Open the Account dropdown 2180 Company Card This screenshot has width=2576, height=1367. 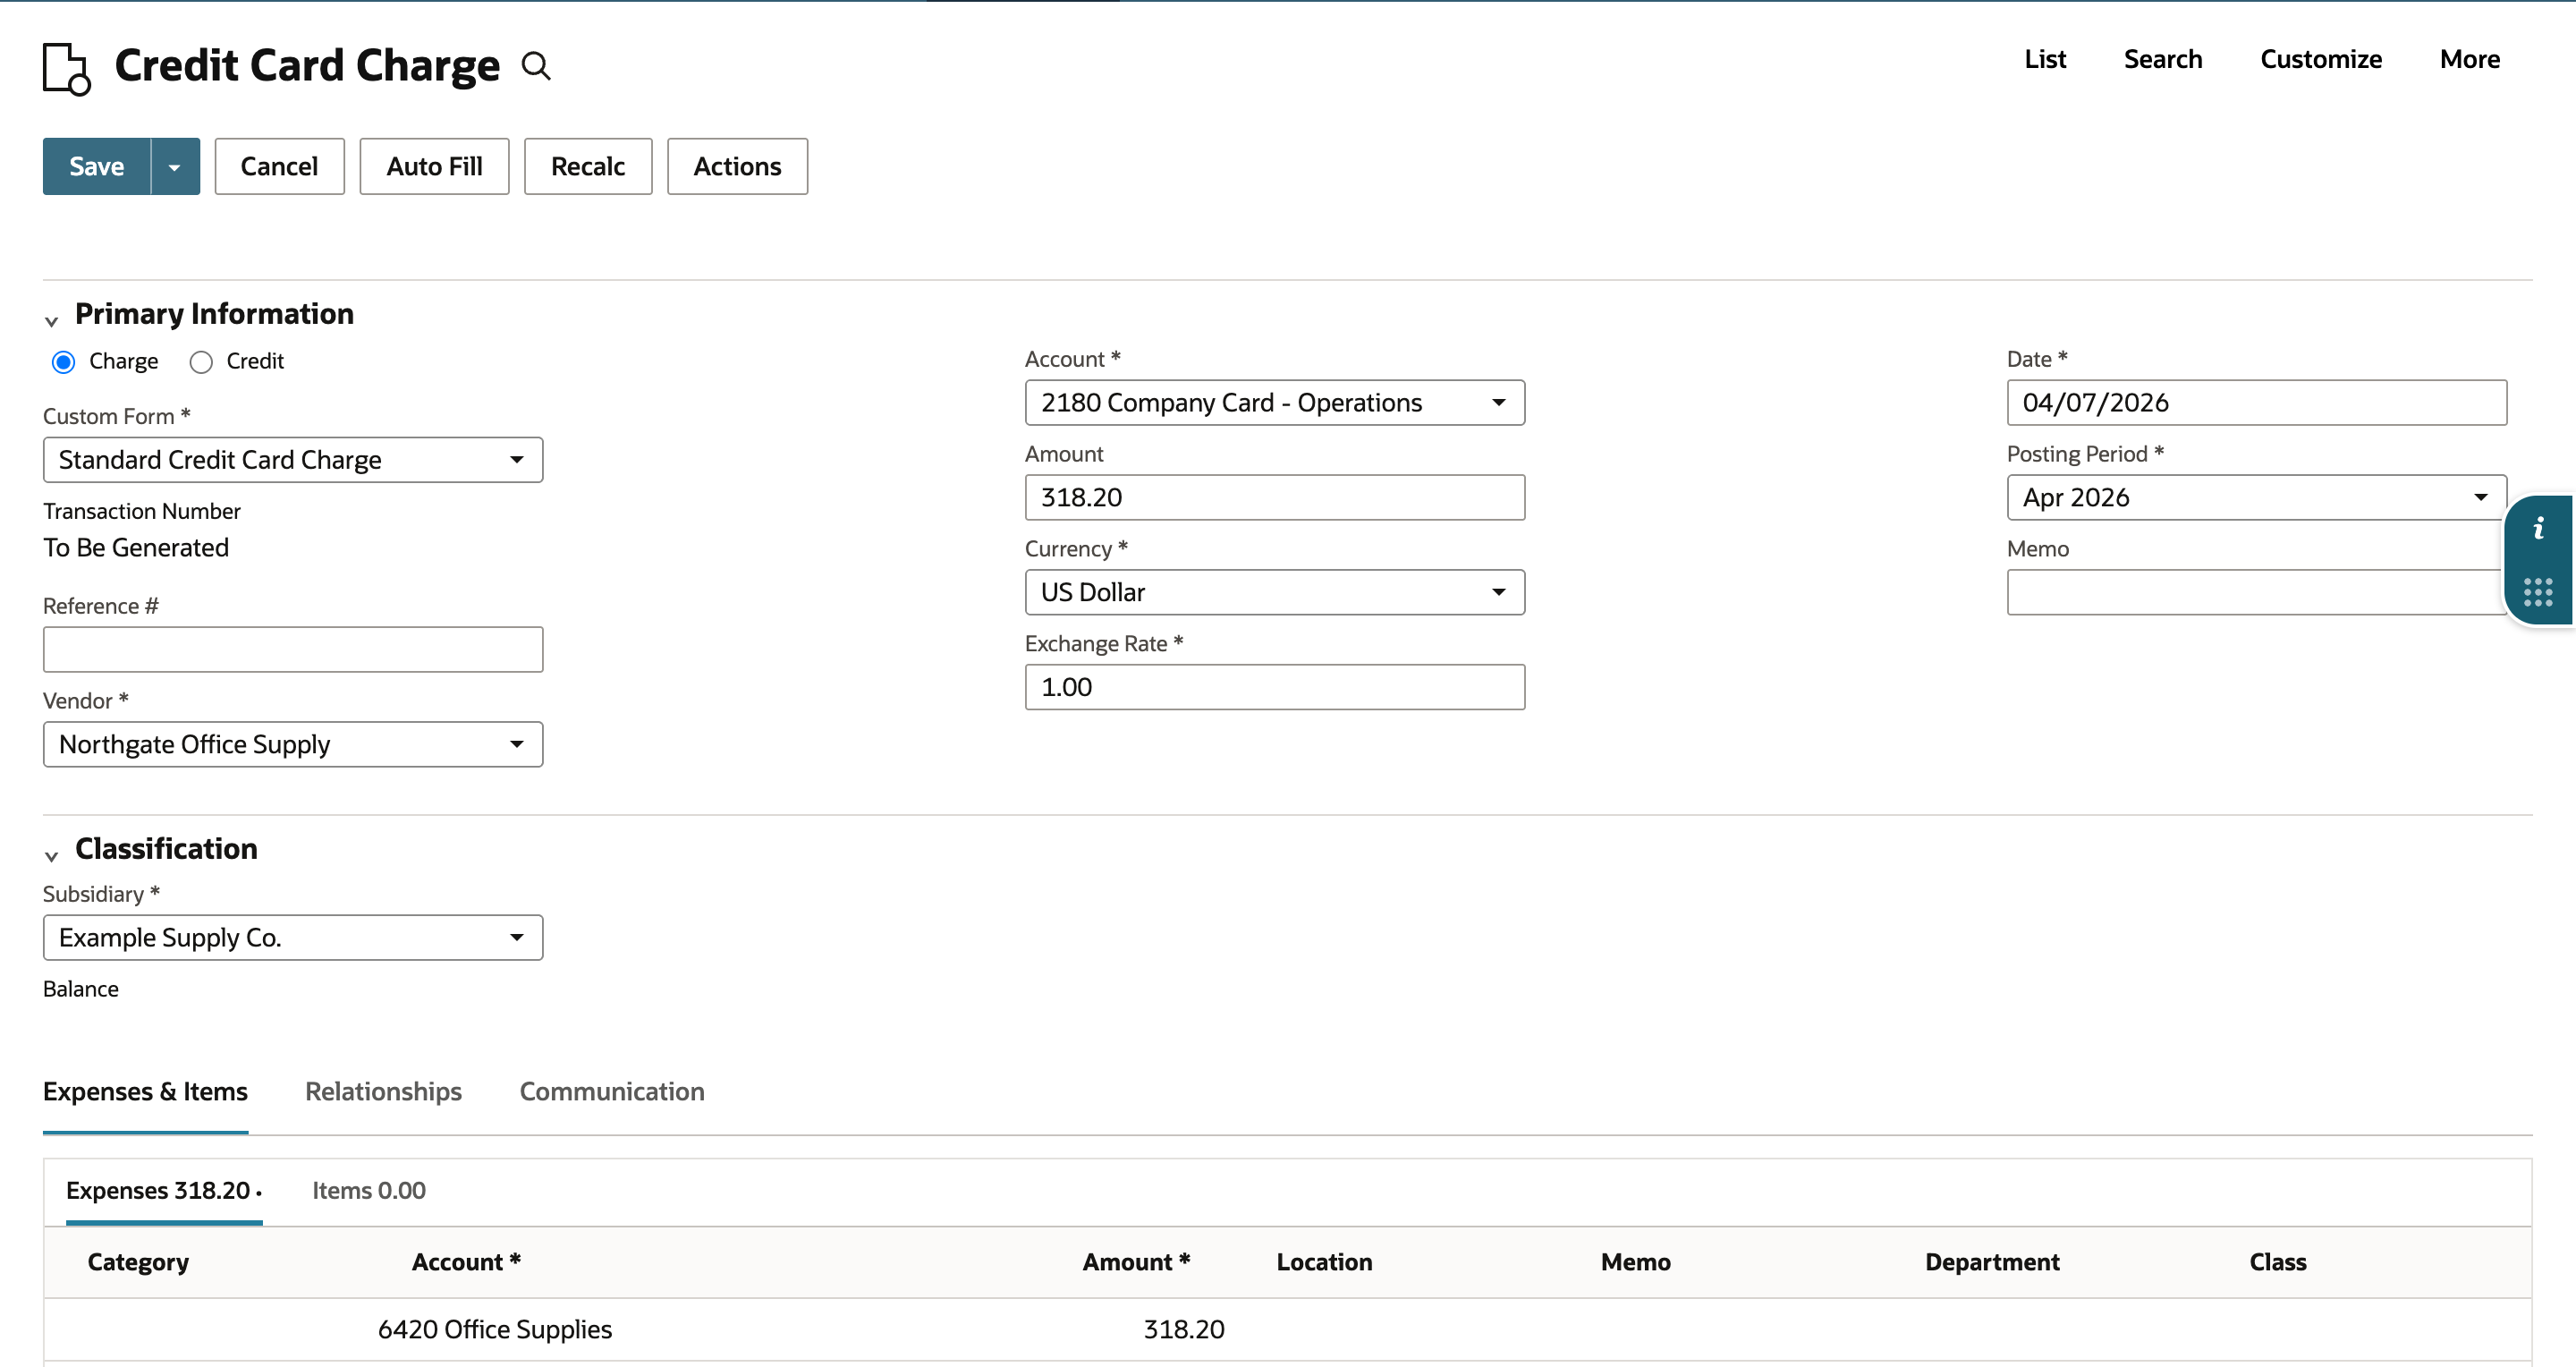coord(1275,403)
